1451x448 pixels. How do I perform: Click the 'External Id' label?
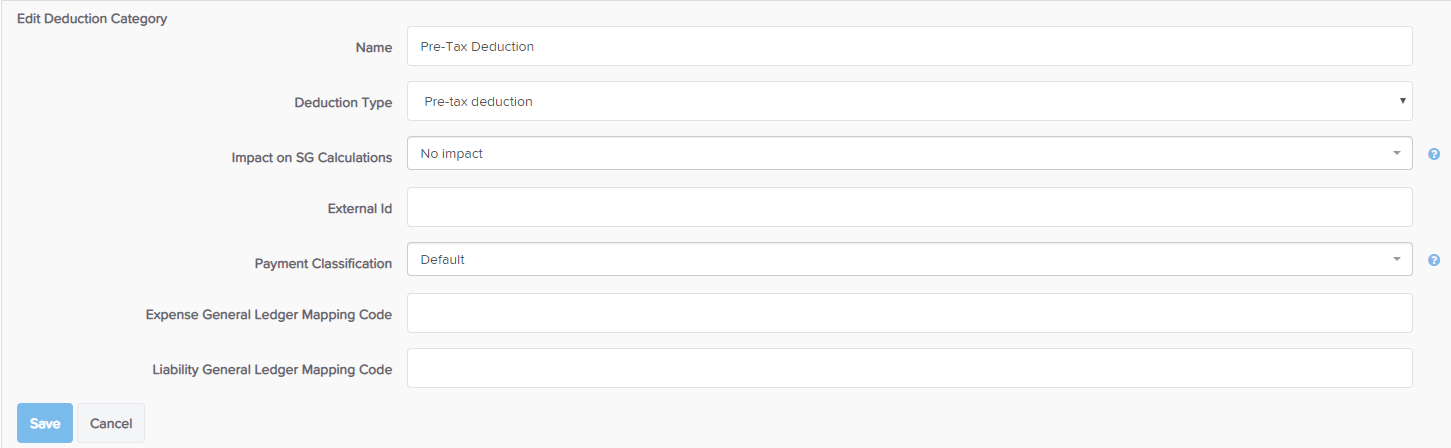click(360, 209)
